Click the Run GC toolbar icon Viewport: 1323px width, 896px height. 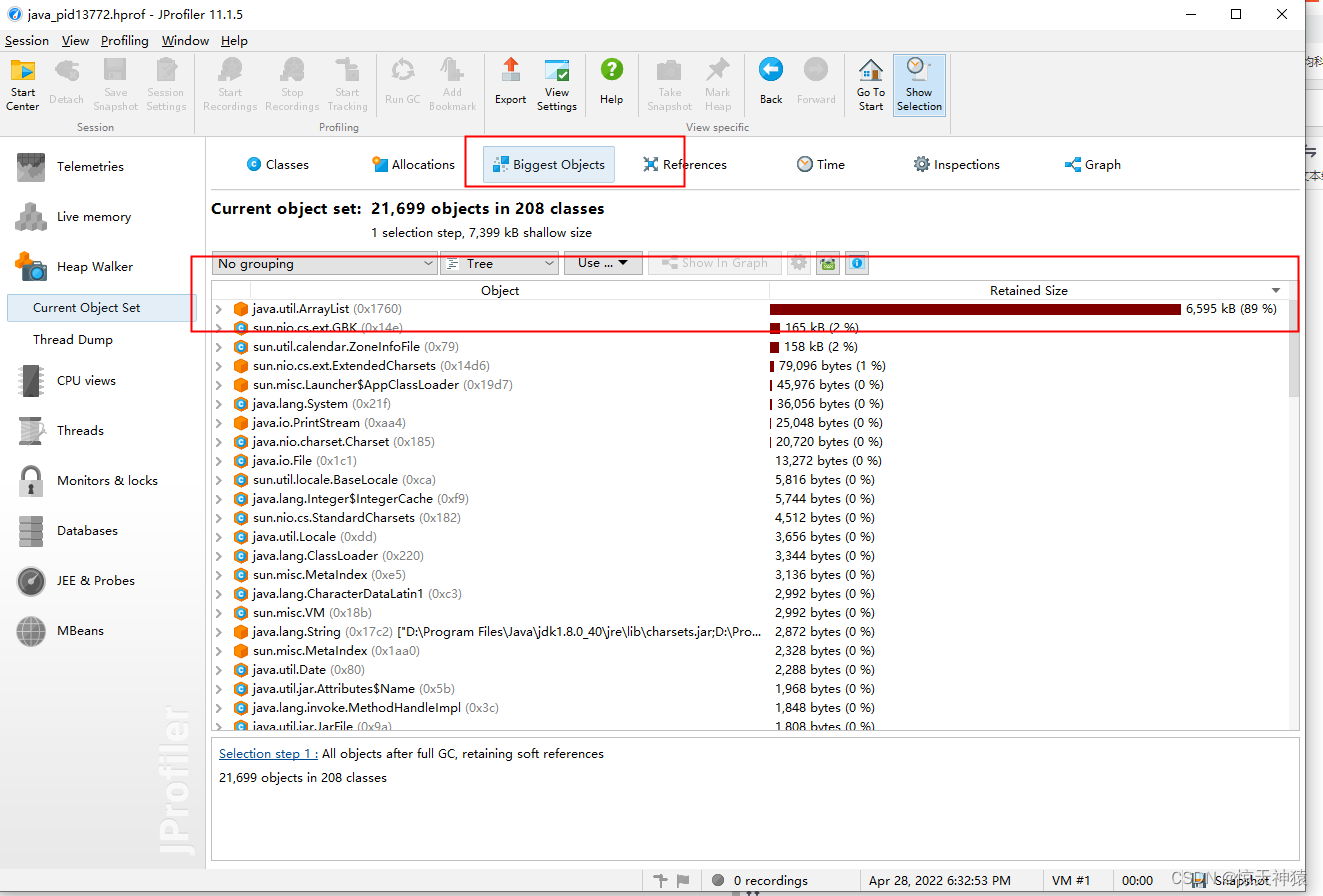click(403, 83)
